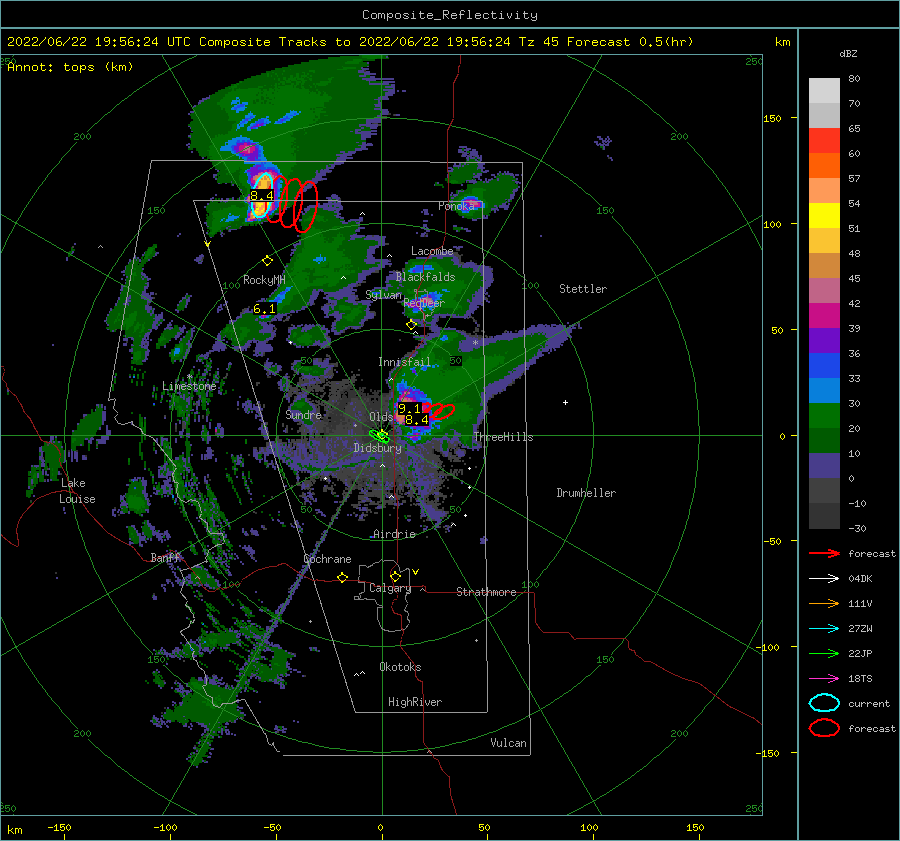Image resolution: width=900 pixels, height=841 pixels.
Task: Click the Cochrane town label
Action: point(327,559)
